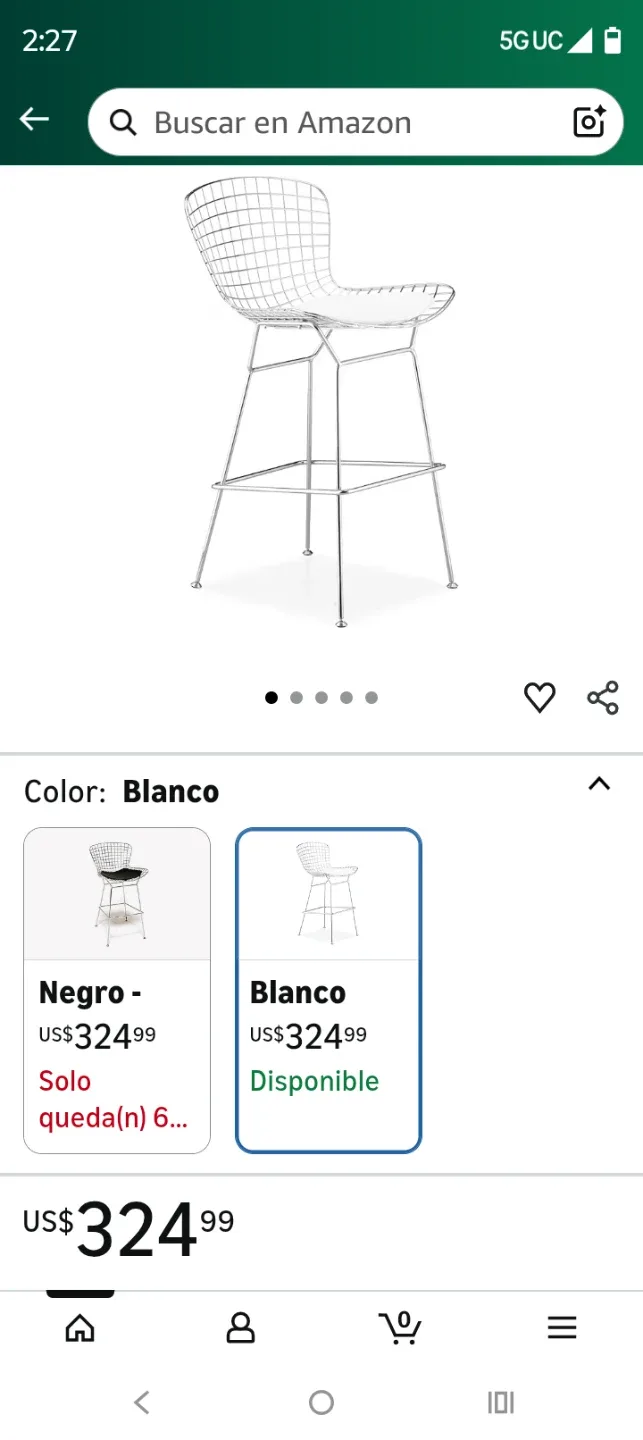Tap the navigation back arrow
The height and width of the screenshot is (1440, 643).
(x=34, y=118)
